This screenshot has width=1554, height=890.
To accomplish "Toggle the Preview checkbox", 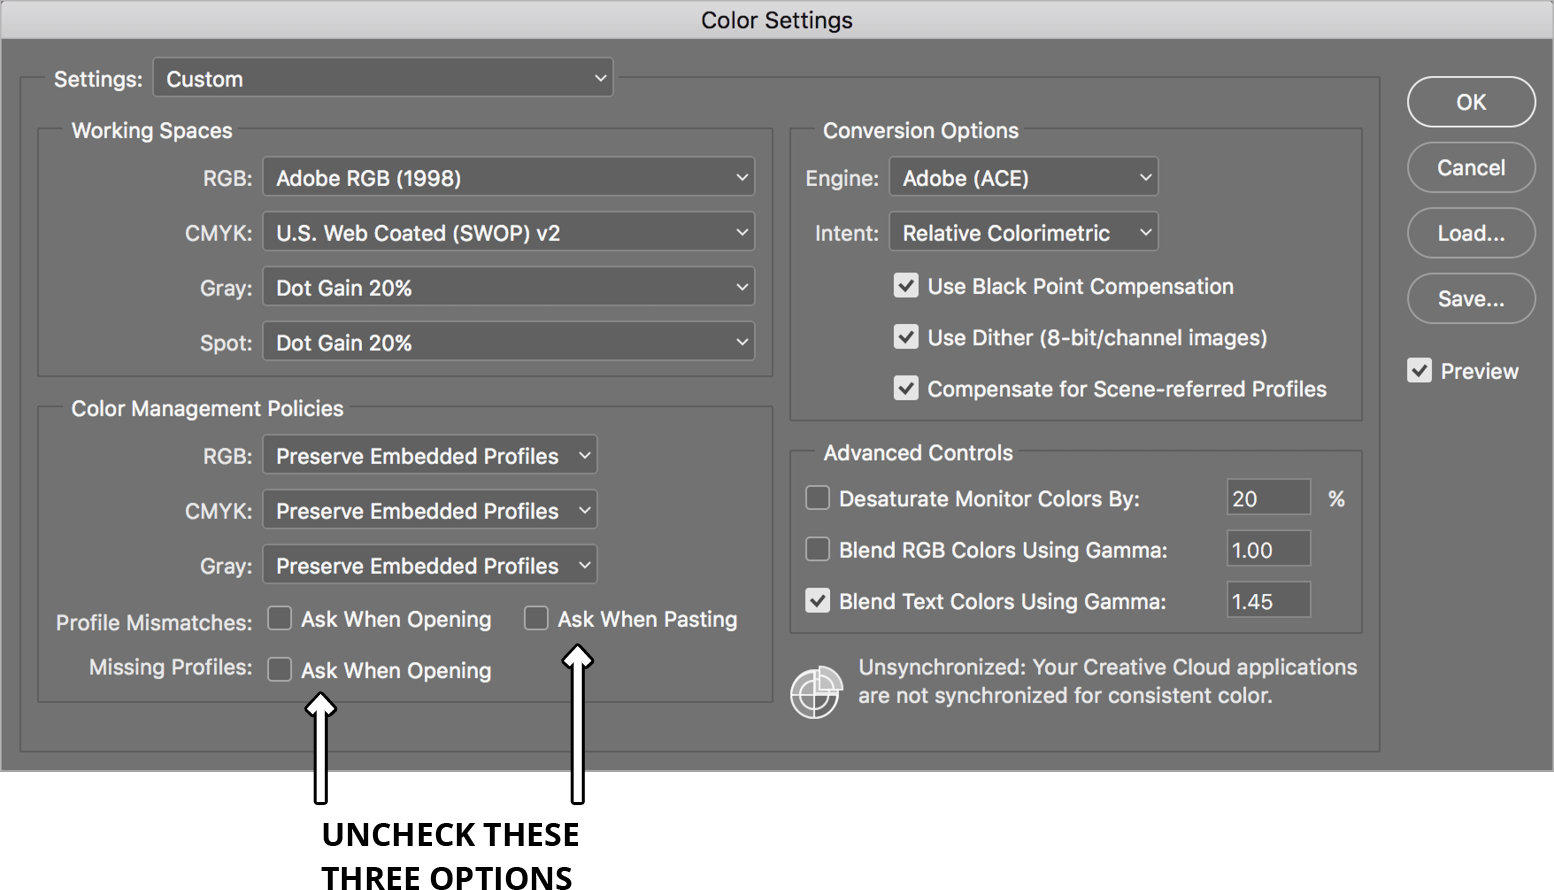I will [x=1419, y=370].
